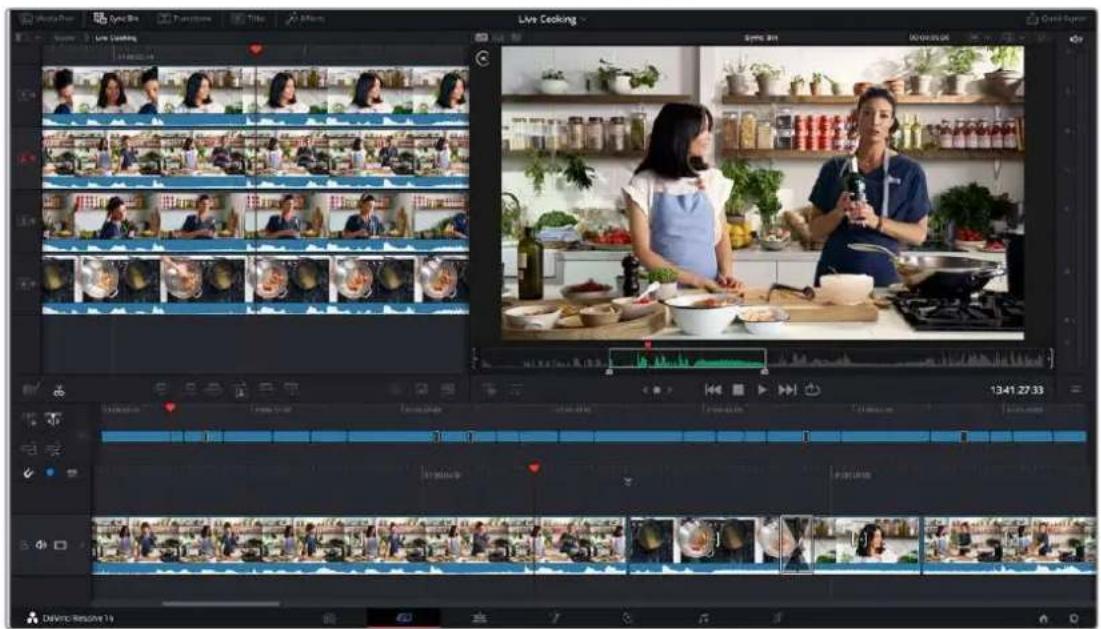Switch to the Media page
Viewport: 1101px width, 629px height.
pos(329,618)
